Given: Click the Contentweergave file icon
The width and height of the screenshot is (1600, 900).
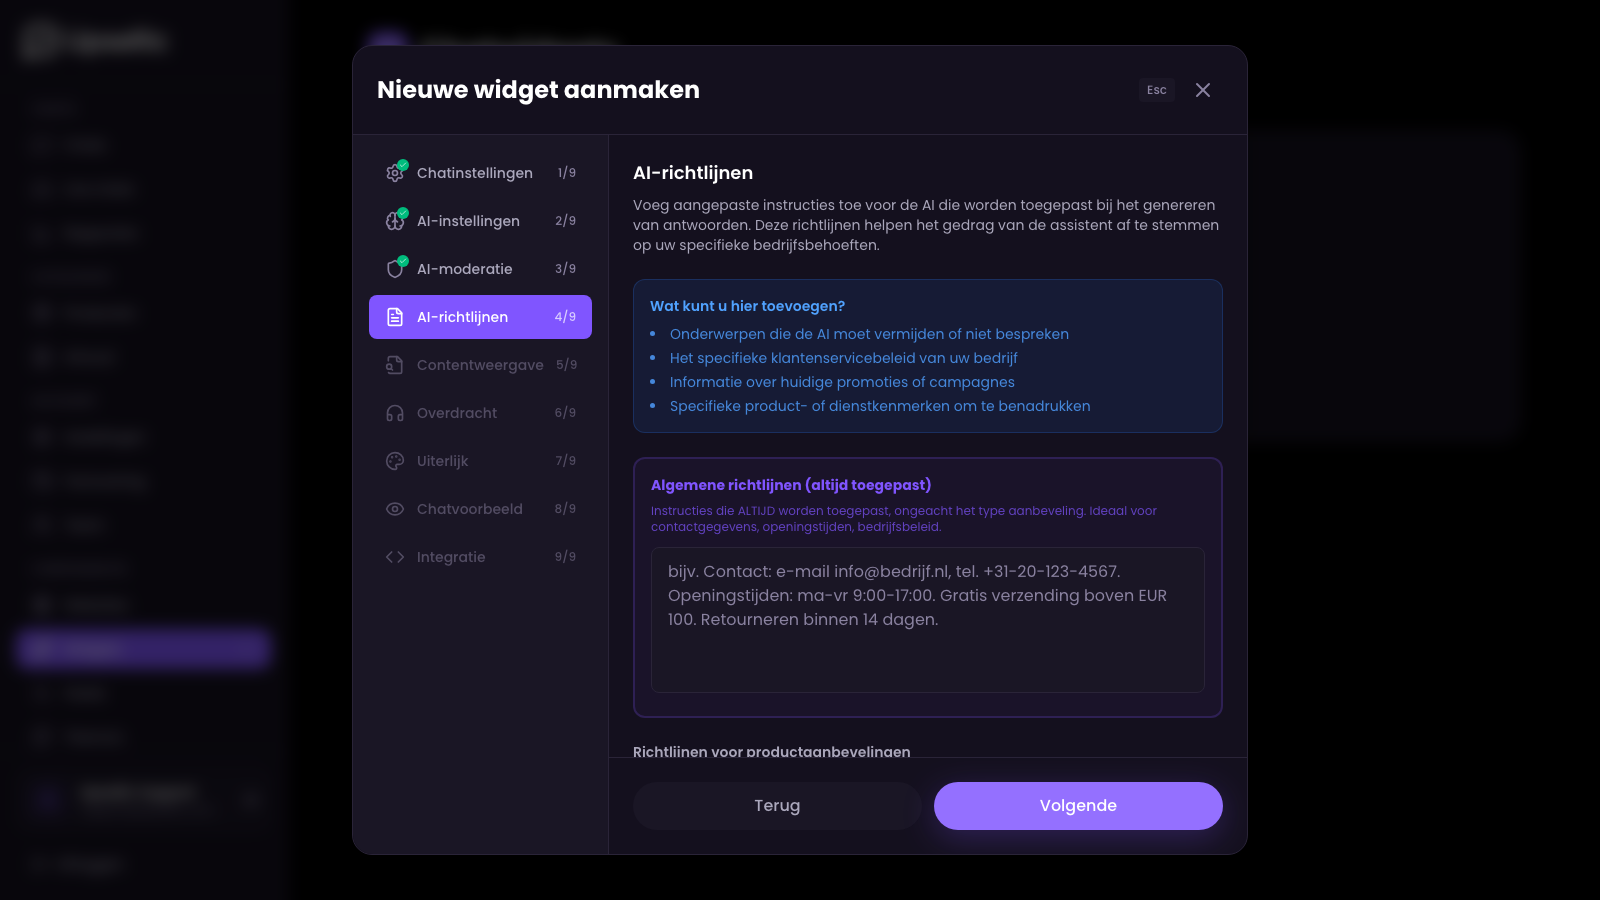Looking at the screenshot, I should click(x=395, y=365).
